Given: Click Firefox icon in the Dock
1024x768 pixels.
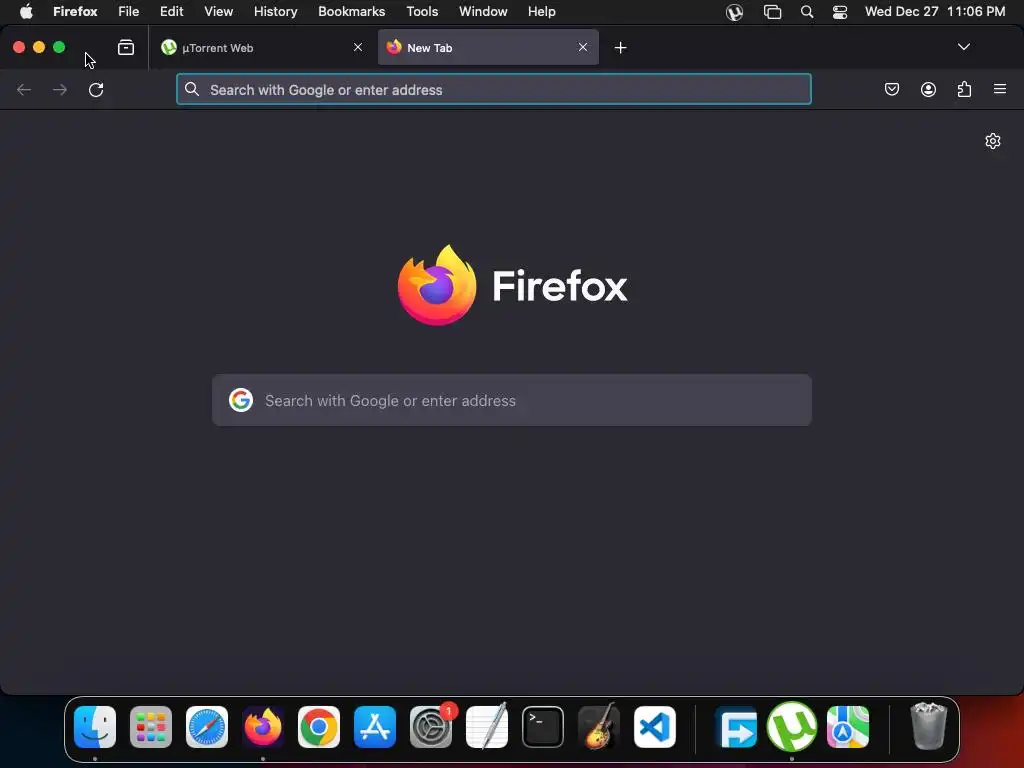Looking at the screenshot, I should [263, 727].
